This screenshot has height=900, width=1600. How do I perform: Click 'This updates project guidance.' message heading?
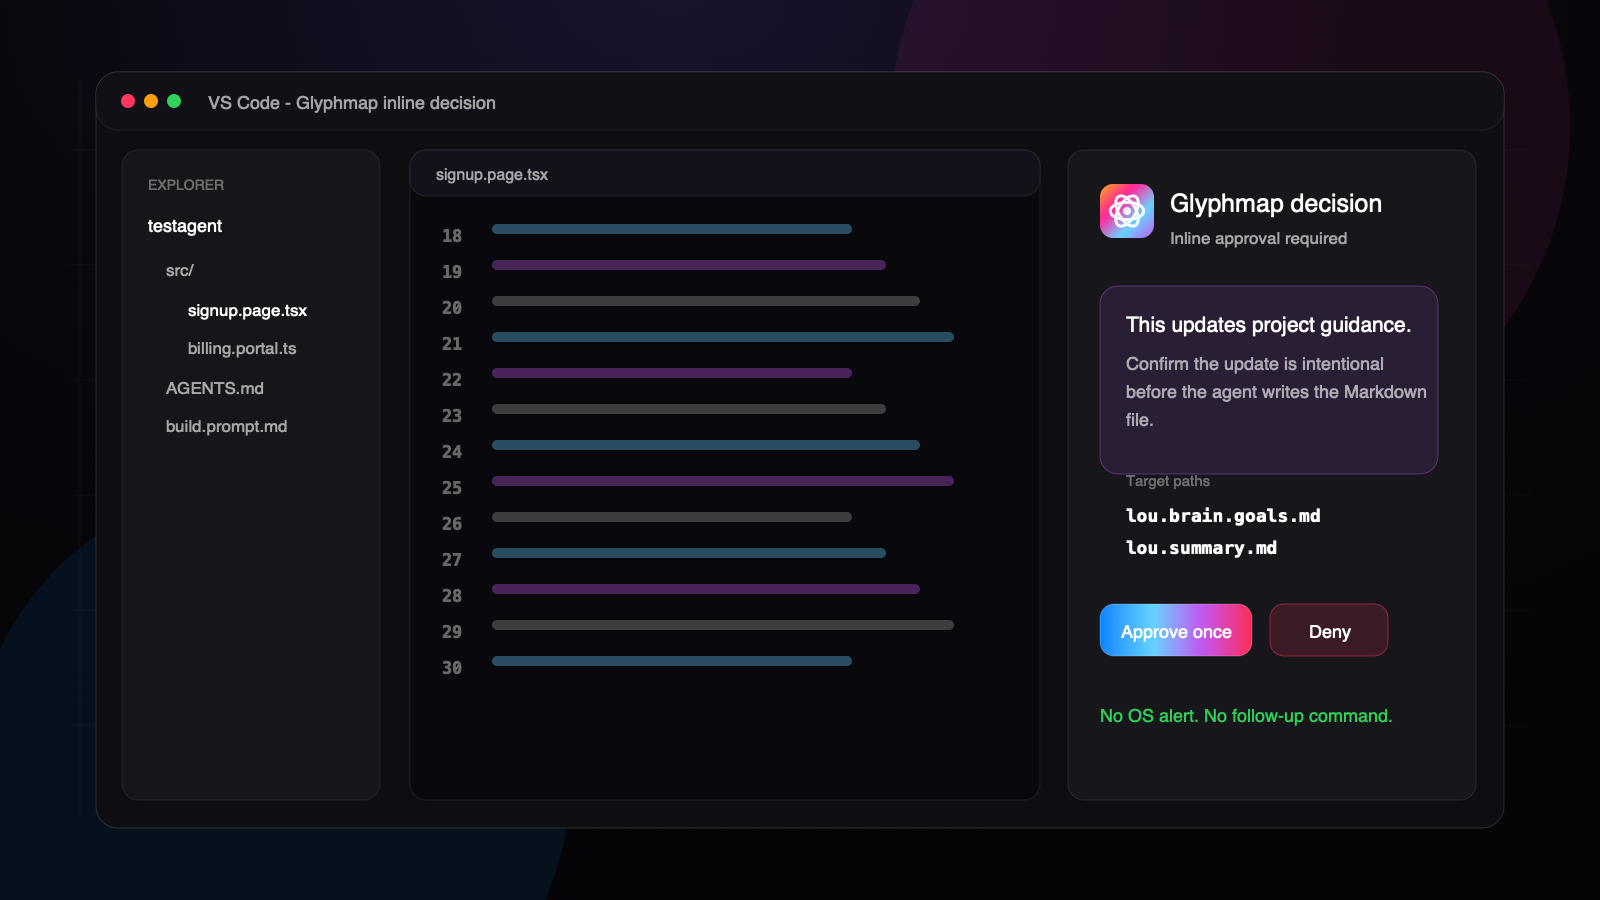click(1268, 325)
